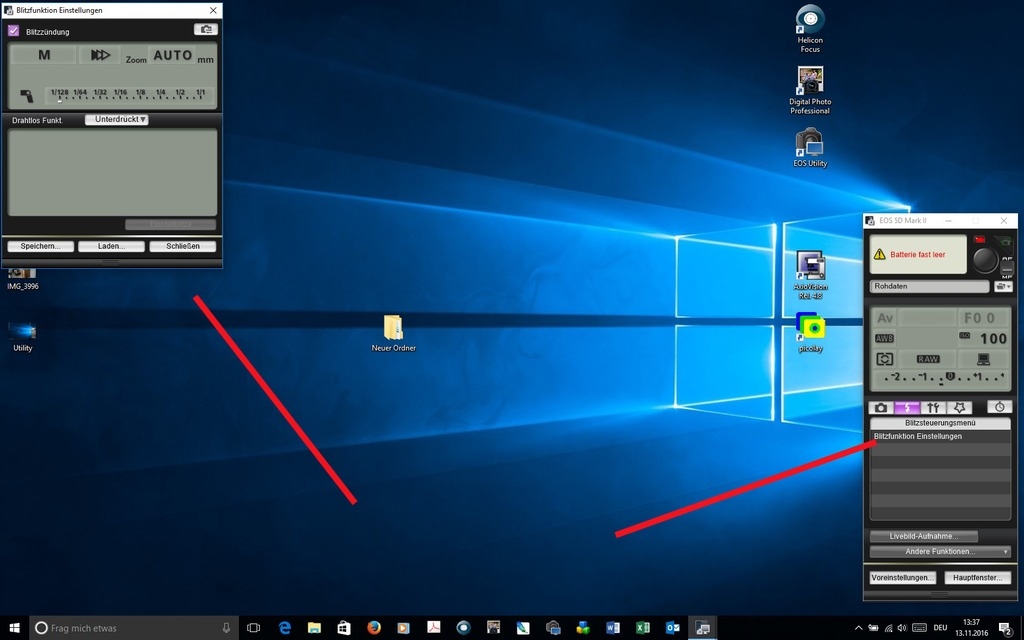This screenshot has height=640, width=1024.
Task: Click the ISO 100 value
Action: pyautogui.click(x=992, y=339)
